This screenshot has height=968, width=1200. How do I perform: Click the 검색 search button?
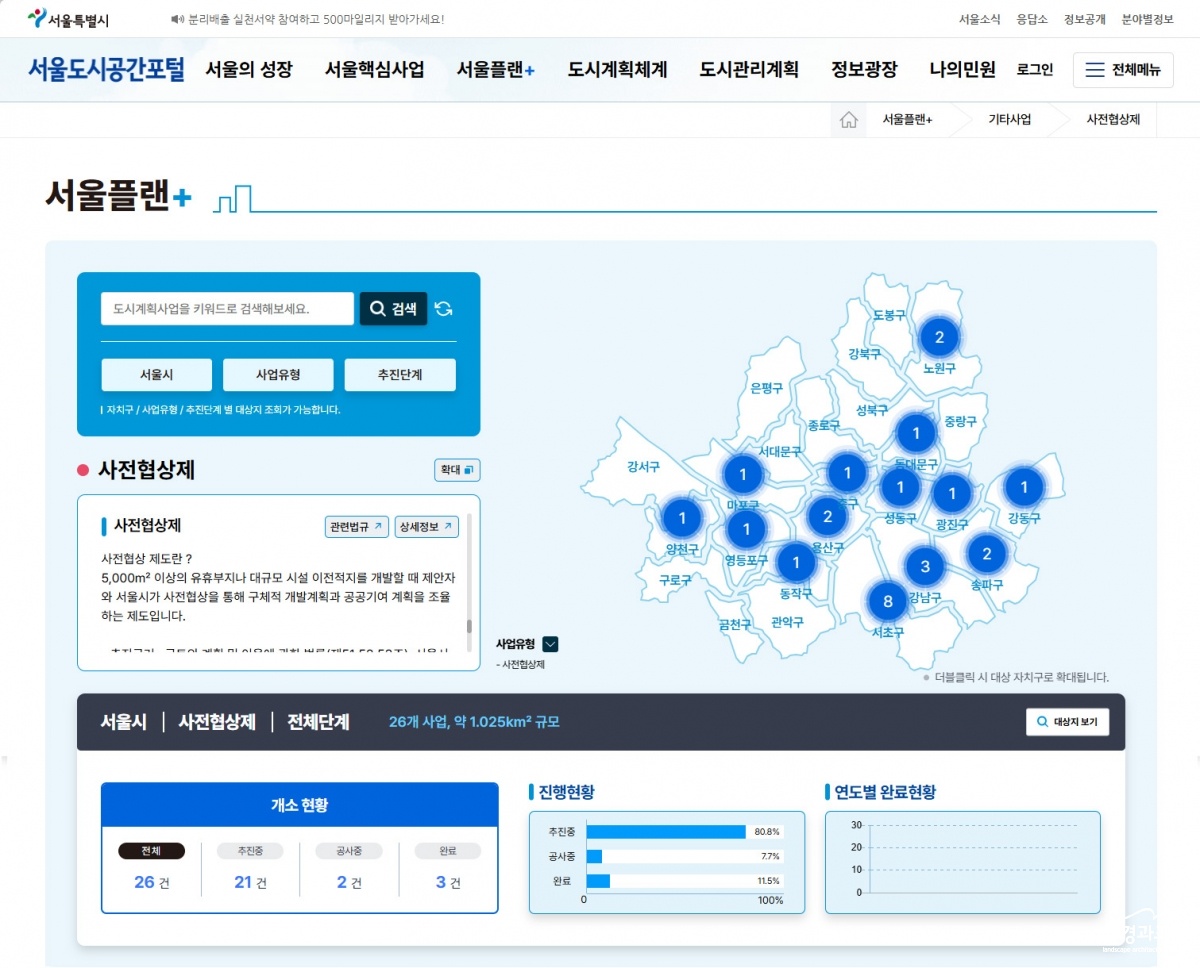(393, 309)
